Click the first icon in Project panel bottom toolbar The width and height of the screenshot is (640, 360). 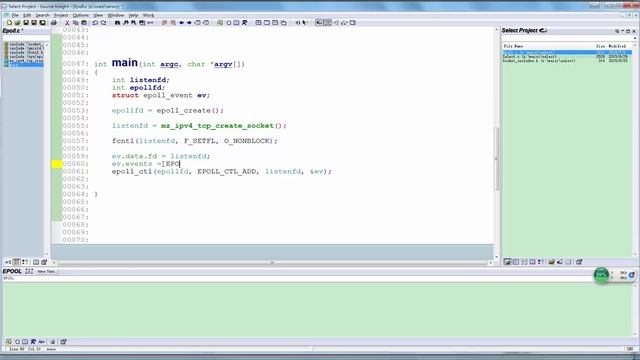coord(507,262)
